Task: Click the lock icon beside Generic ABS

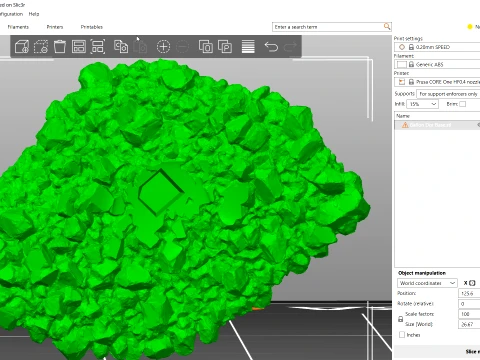Action: pyautogui.click(x=411, y=64)
